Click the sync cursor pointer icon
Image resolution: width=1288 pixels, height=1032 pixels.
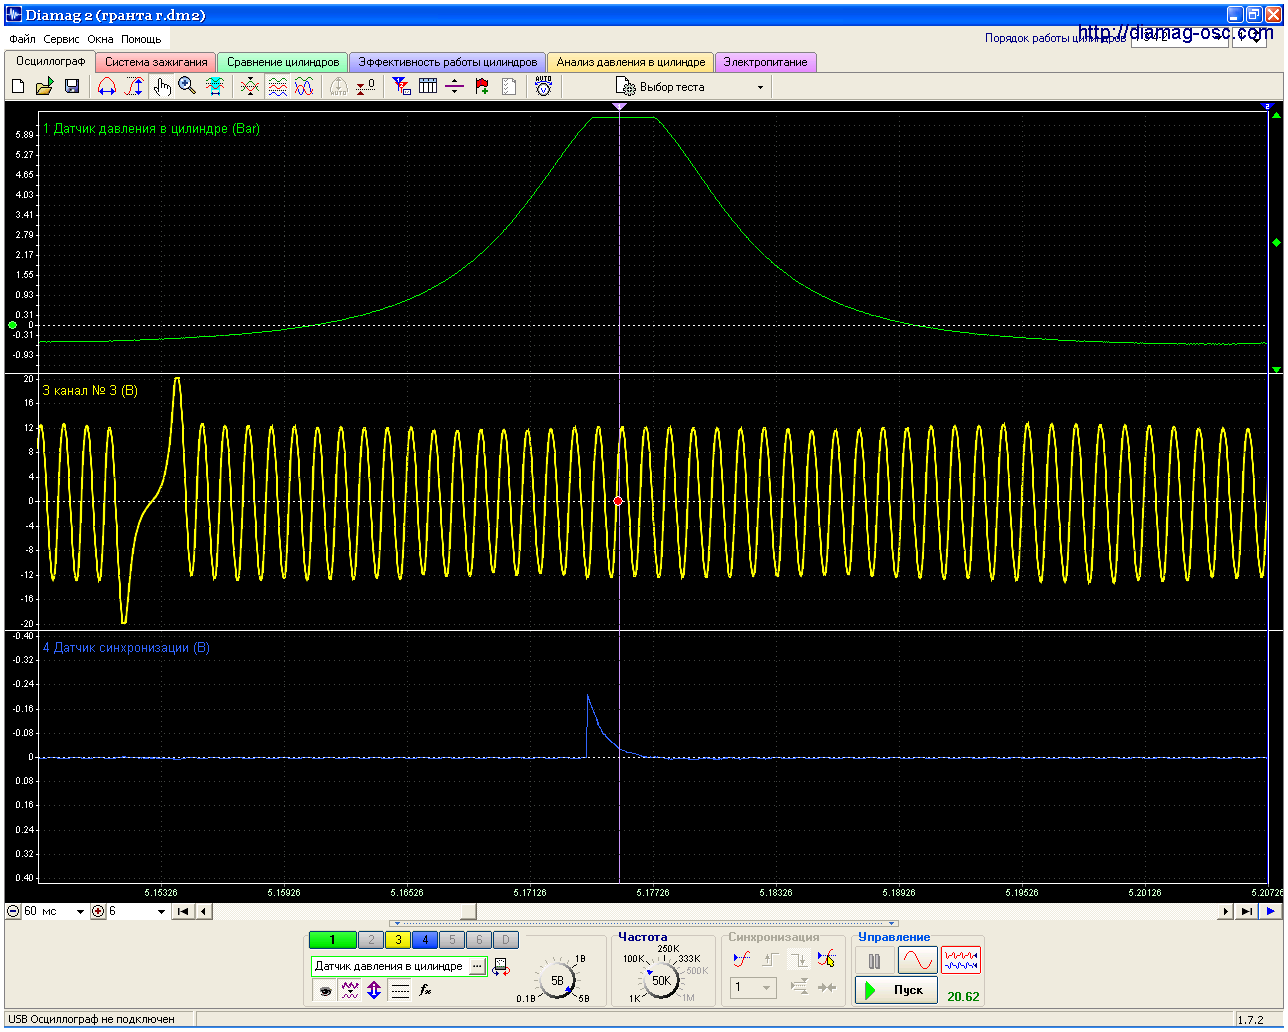click(x=826, y=959)
